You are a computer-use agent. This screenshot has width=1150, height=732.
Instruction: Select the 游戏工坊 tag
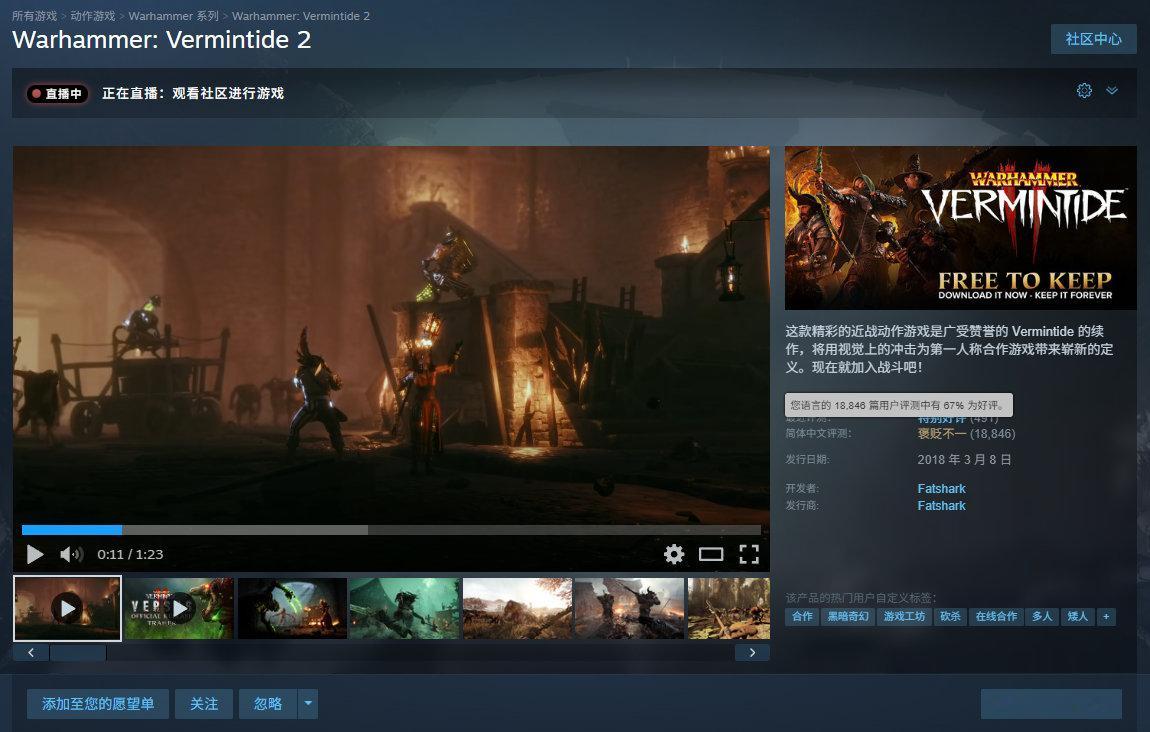904,616
